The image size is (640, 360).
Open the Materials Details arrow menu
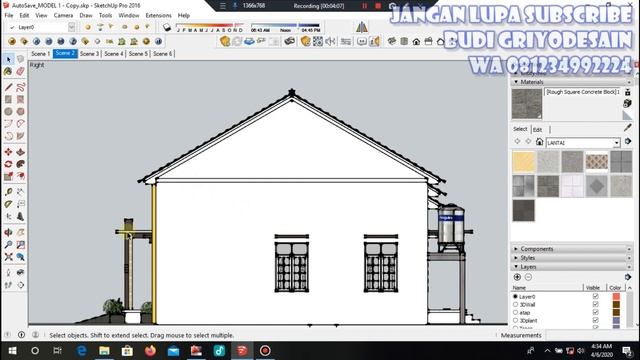(x=628, y=141)
